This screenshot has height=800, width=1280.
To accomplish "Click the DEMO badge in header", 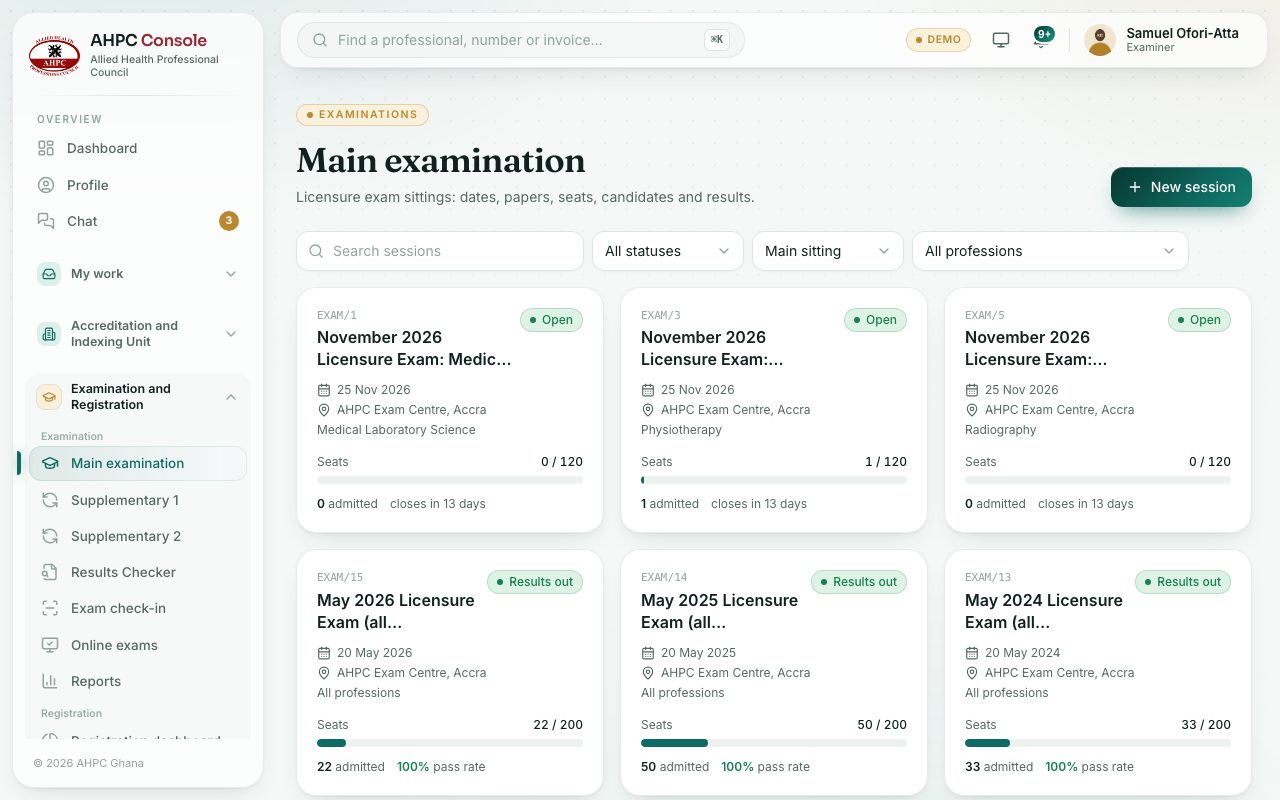I will [x=938, y=40].
